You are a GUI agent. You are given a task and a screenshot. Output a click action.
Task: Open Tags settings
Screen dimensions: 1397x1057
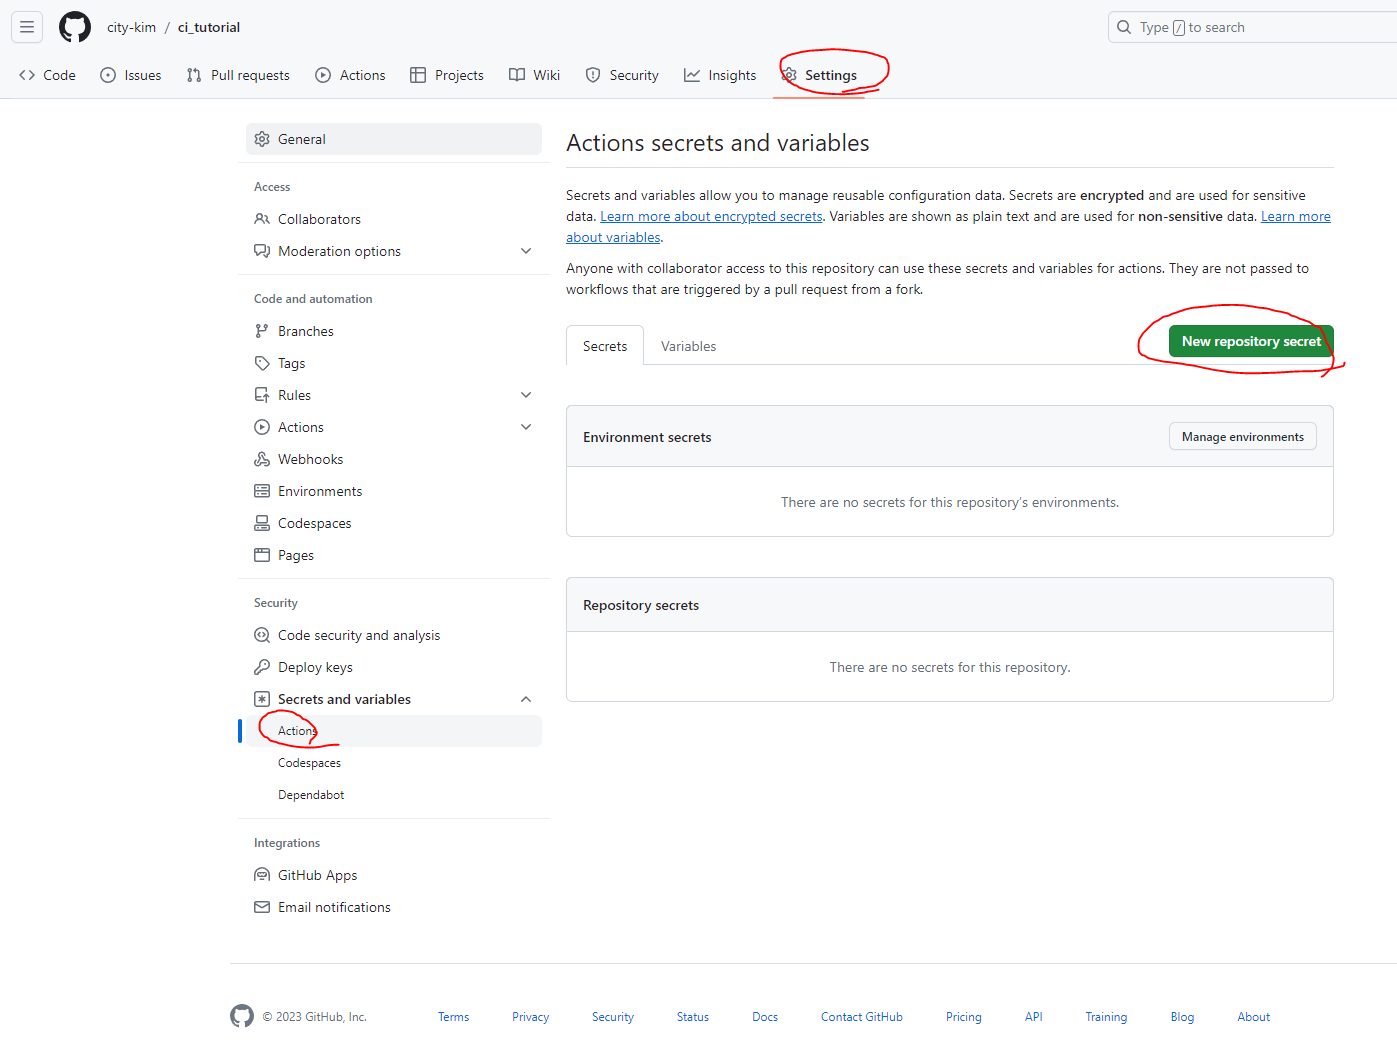point(394,363)
